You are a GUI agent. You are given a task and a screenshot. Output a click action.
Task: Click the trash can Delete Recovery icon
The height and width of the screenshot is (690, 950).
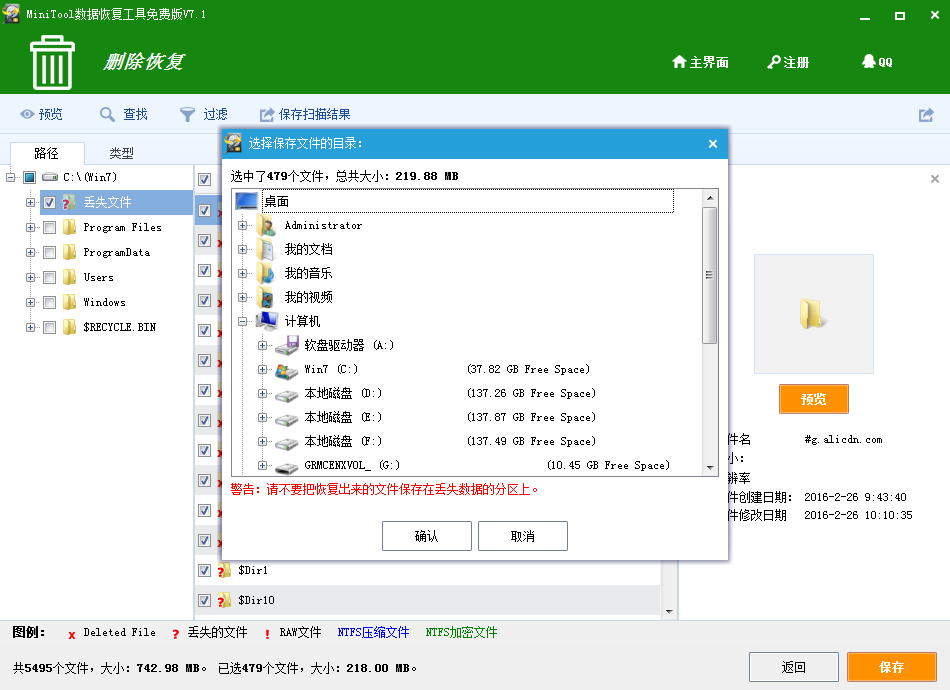click(x=52, y=62)
